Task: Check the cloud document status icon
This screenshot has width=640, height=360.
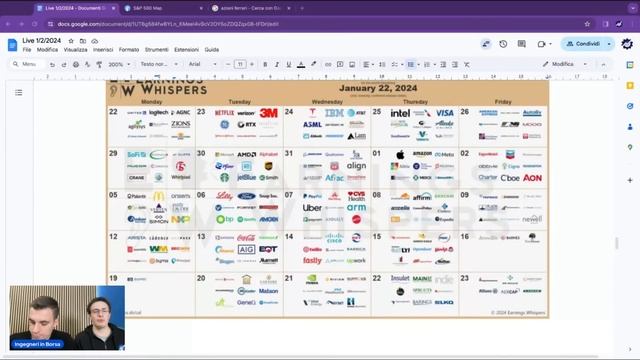Action: pos(95,41)
